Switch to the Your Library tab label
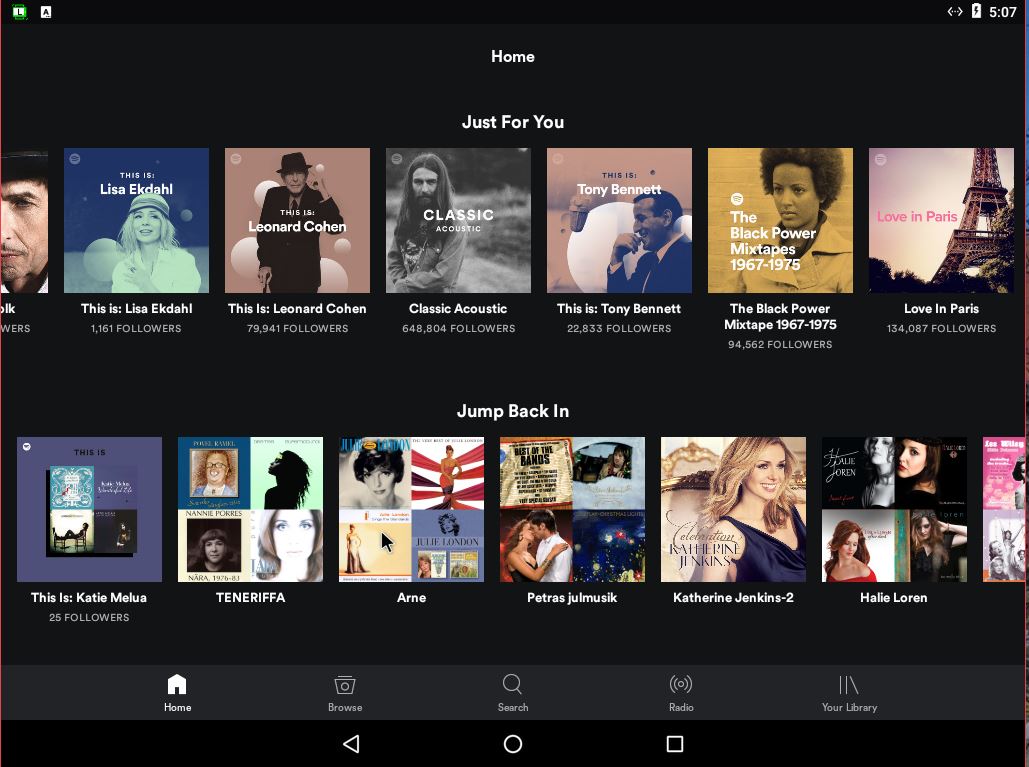This screenshot has height=767, width=1029. pyautogui.click(x=849, y=707)
